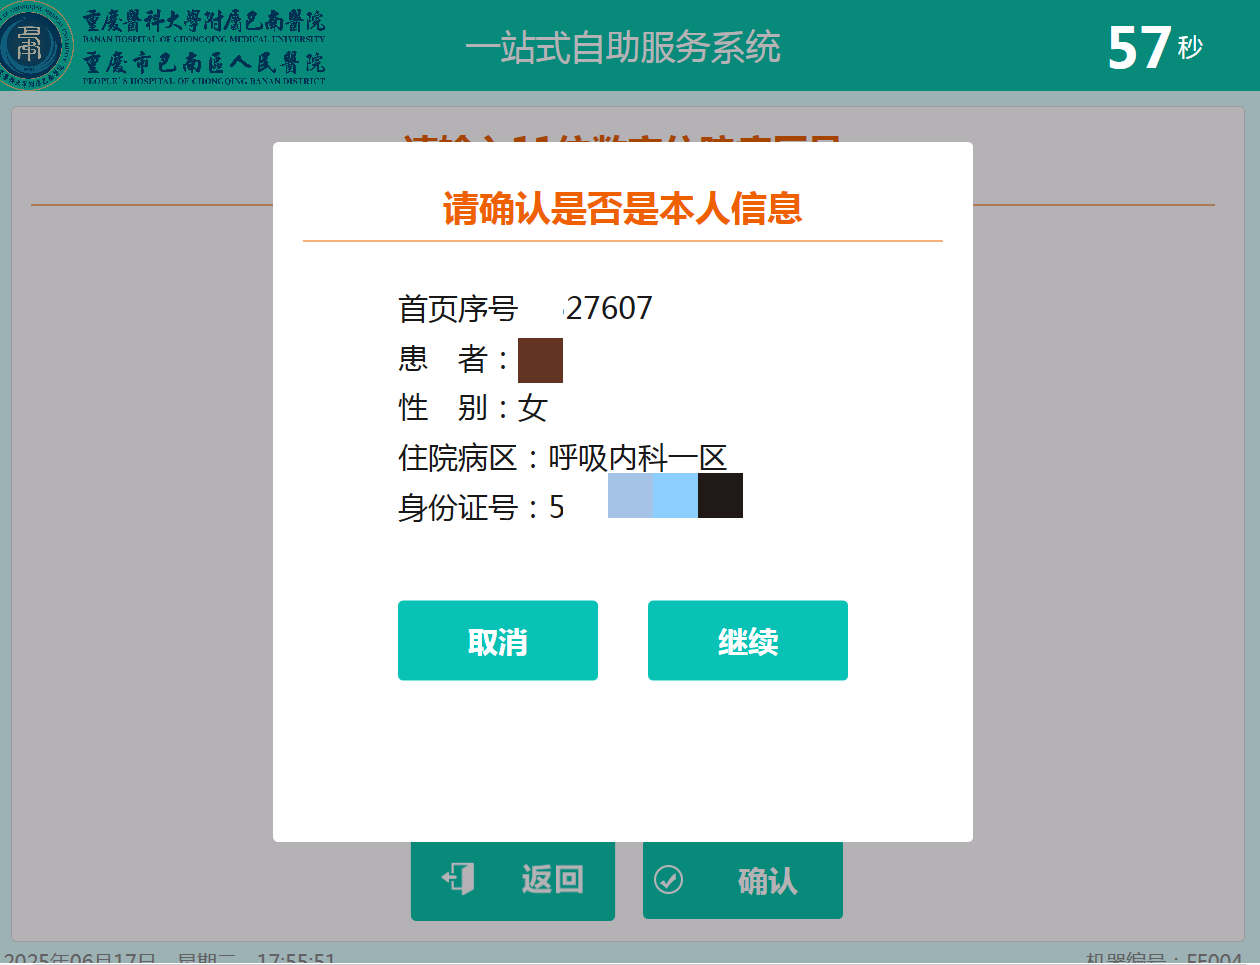Click 住院病区：呼吸内科一区 line
The height and width of the screenshot is (965, 1260).
click(x=563, y=458)
